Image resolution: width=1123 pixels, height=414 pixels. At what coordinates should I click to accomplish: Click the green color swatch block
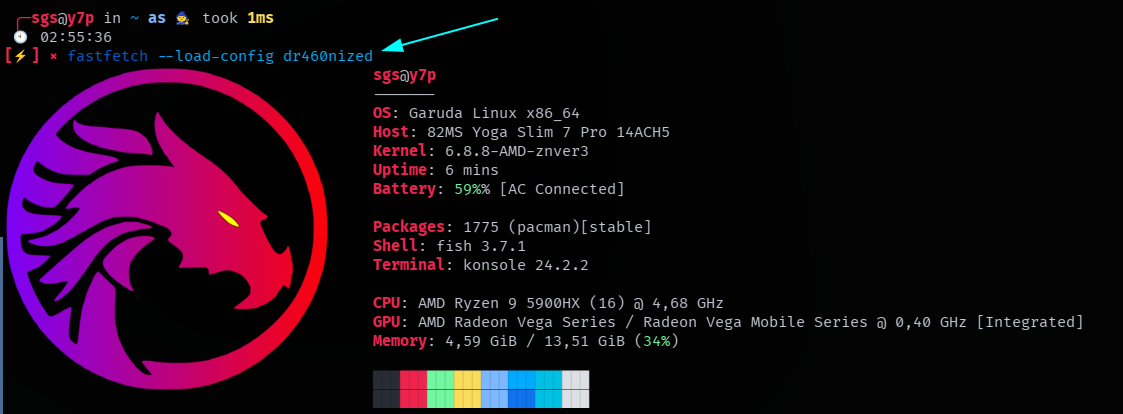click(x=440, y=389)
